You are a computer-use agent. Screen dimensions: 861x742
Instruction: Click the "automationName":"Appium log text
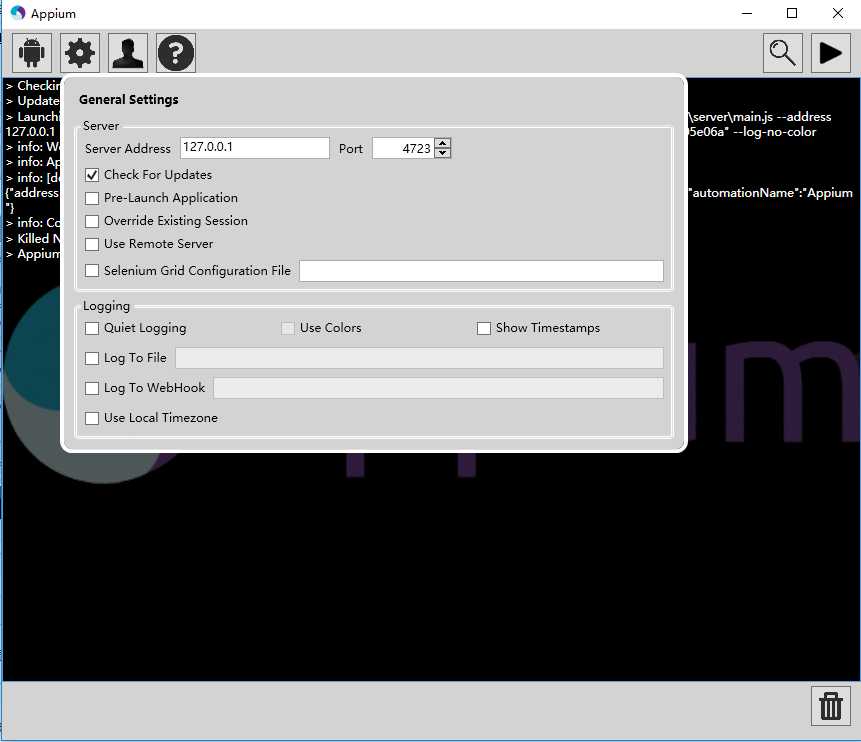771,193
